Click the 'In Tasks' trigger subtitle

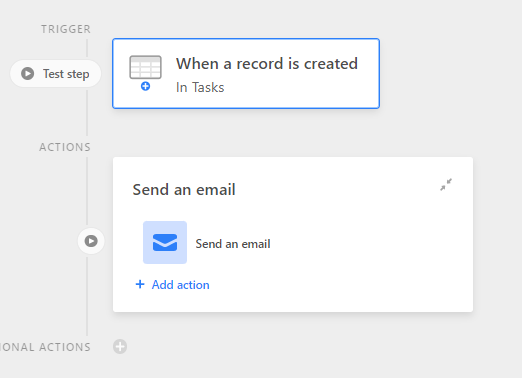click(x=200, y=87)
